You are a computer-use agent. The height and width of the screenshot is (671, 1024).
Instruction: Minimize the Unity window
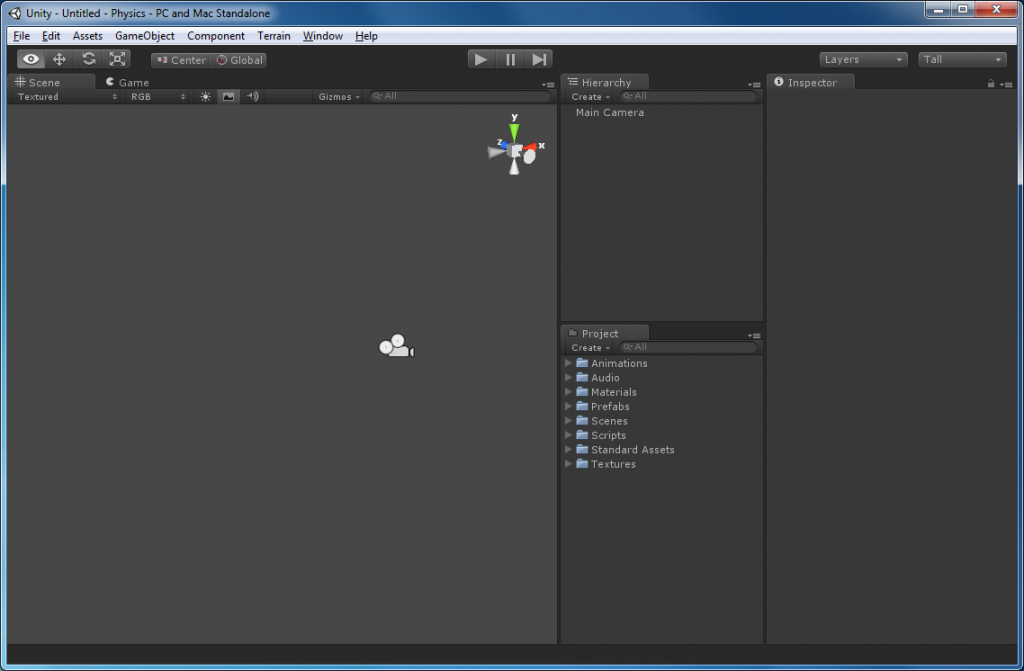coord(938,9)
